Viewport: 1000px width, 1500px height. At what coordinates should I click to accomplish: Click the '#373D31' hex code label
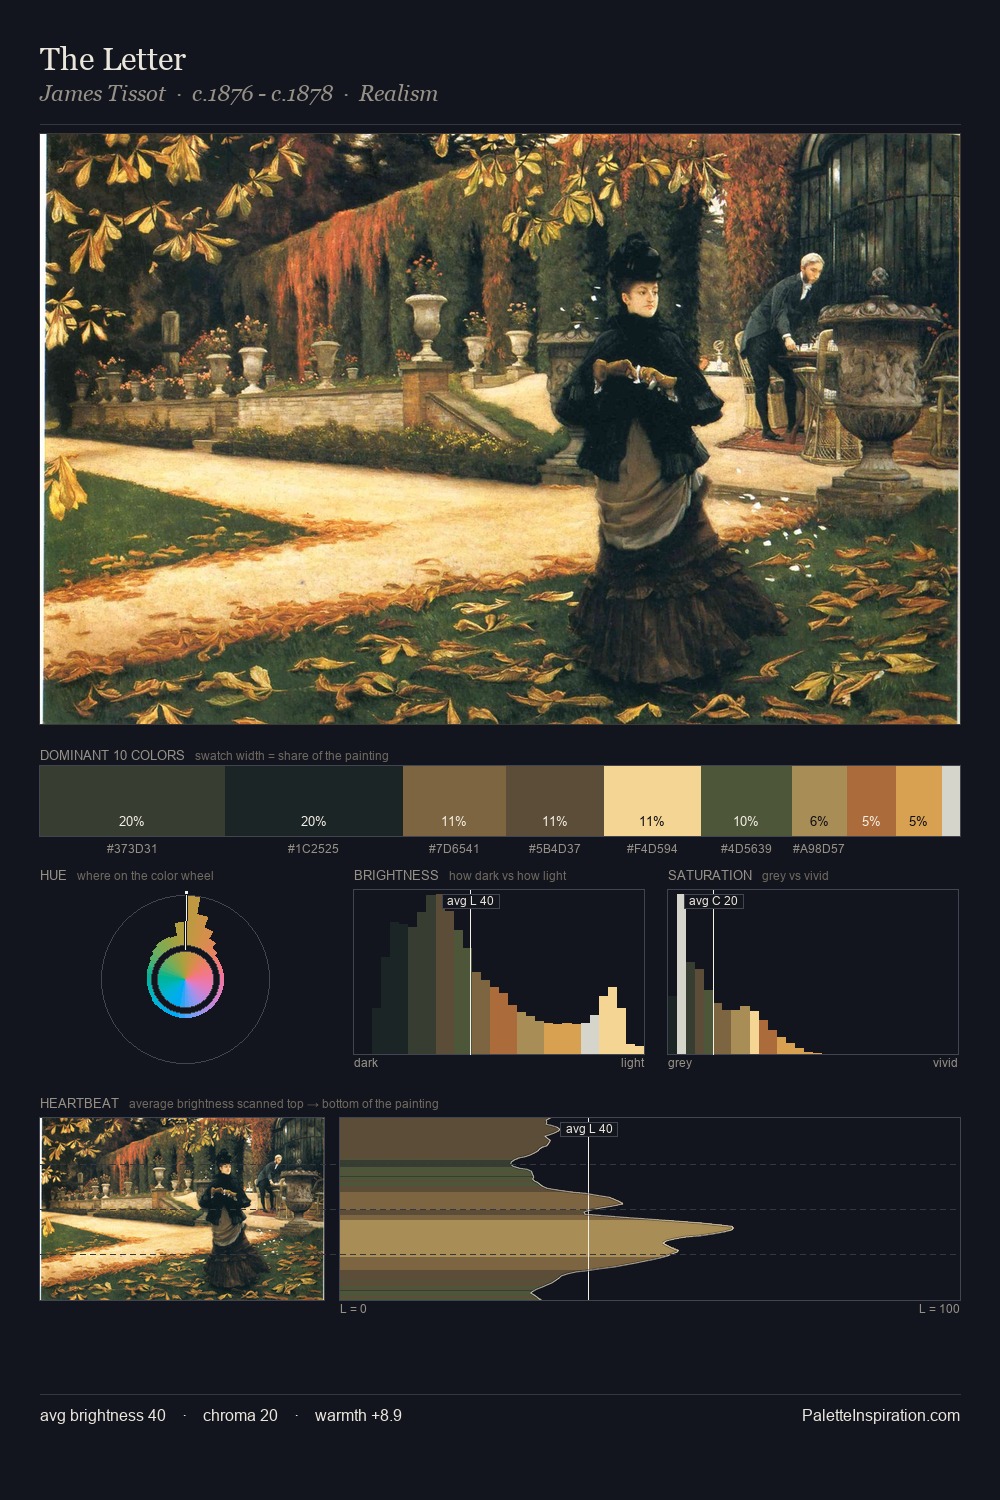point(132,849)
